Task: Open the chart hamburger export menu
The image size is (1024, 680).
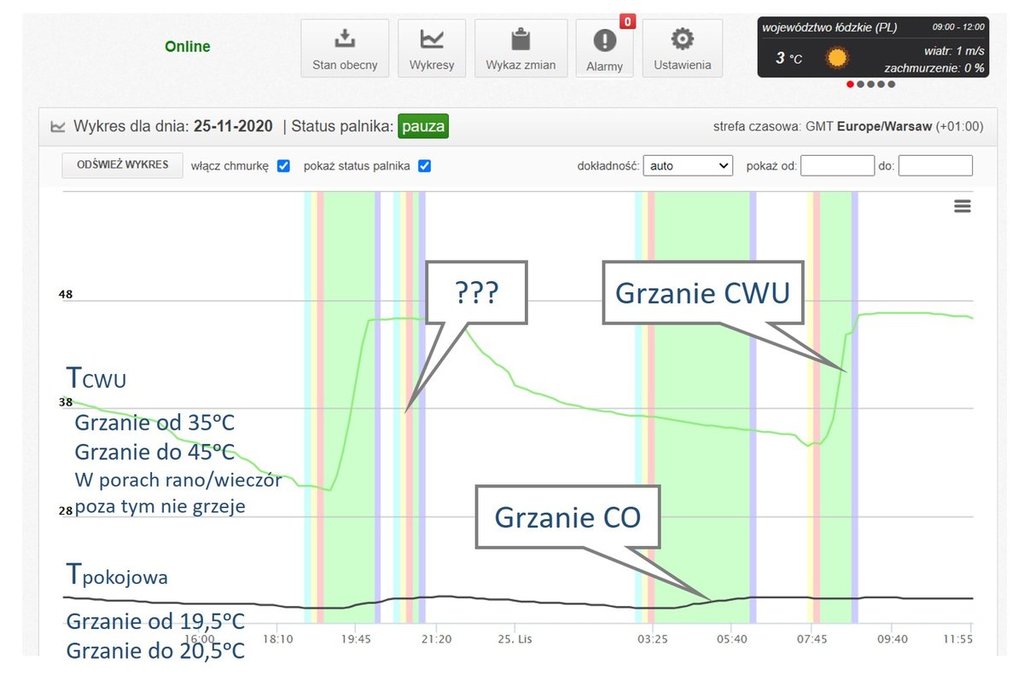Action: click(x=962, y=206)
